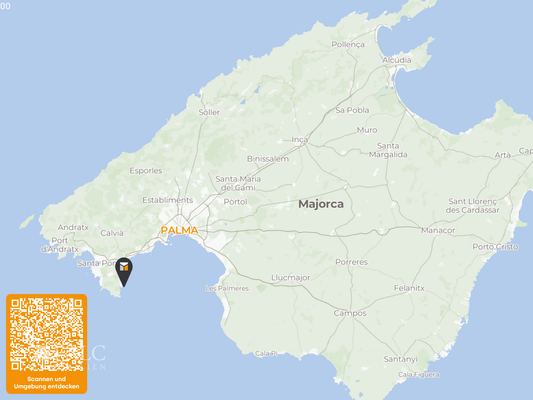
Task: Click the Artà town label
Action: click(x=502, y=155)
